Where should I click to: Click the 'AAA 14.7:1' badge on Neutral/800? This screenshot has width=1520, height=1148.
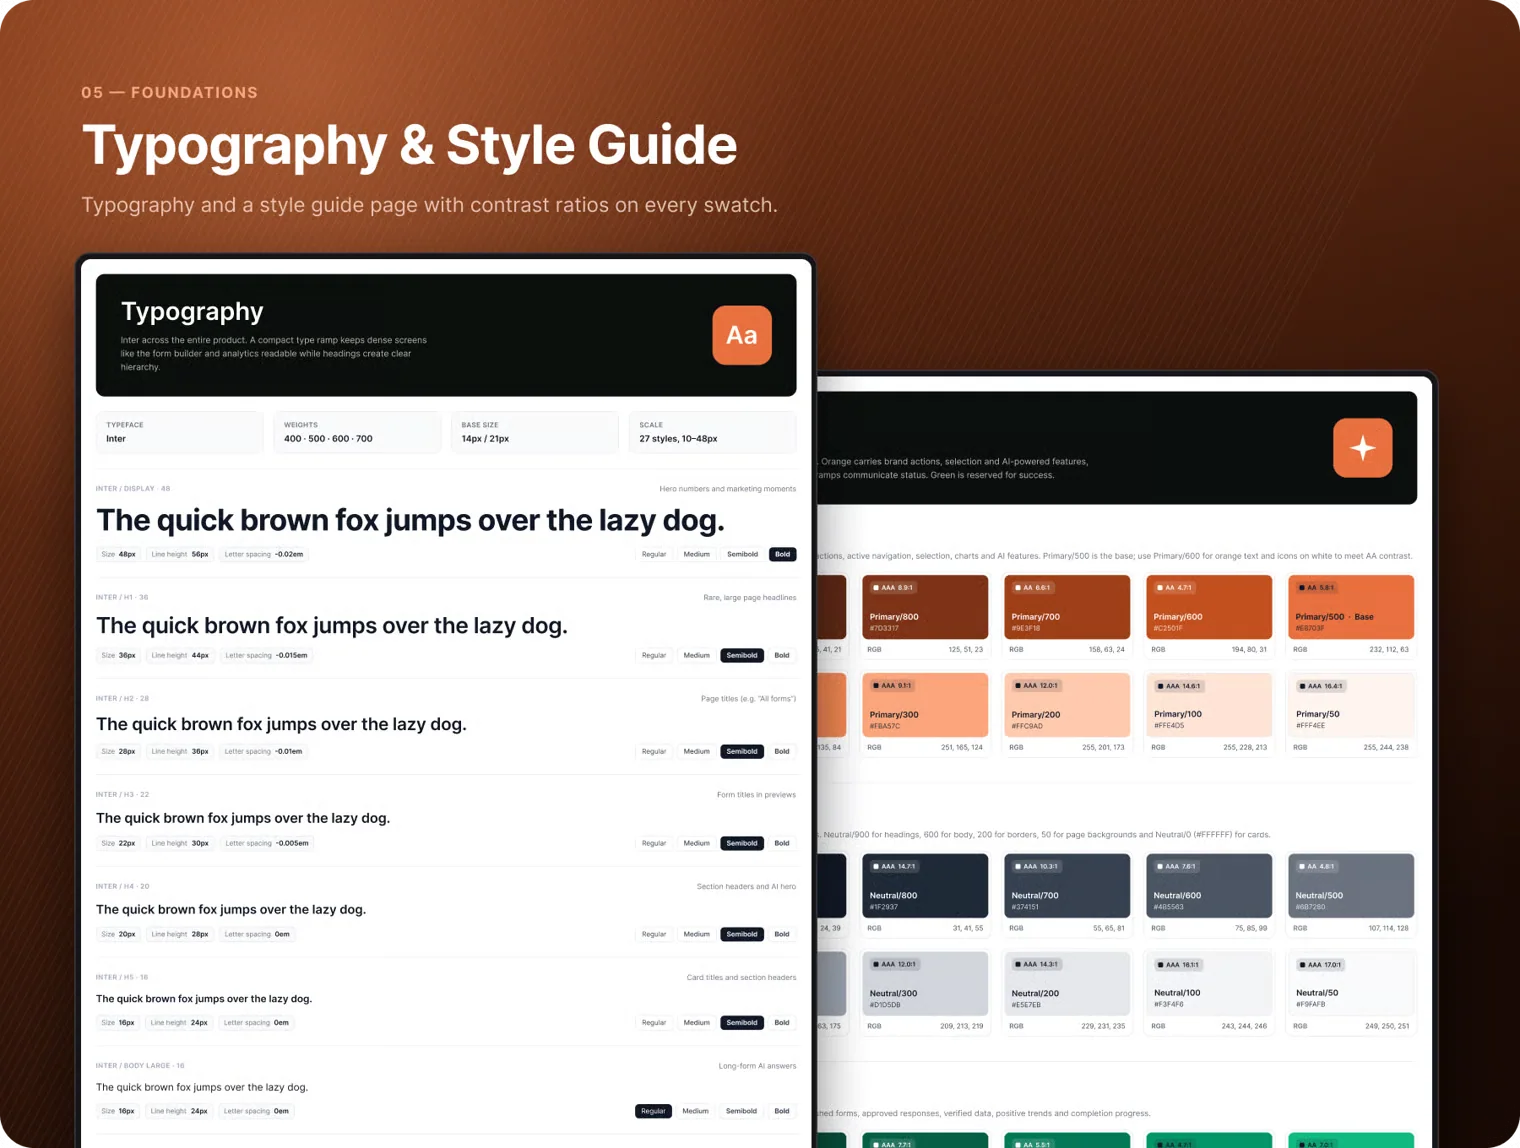click(894, 867)
